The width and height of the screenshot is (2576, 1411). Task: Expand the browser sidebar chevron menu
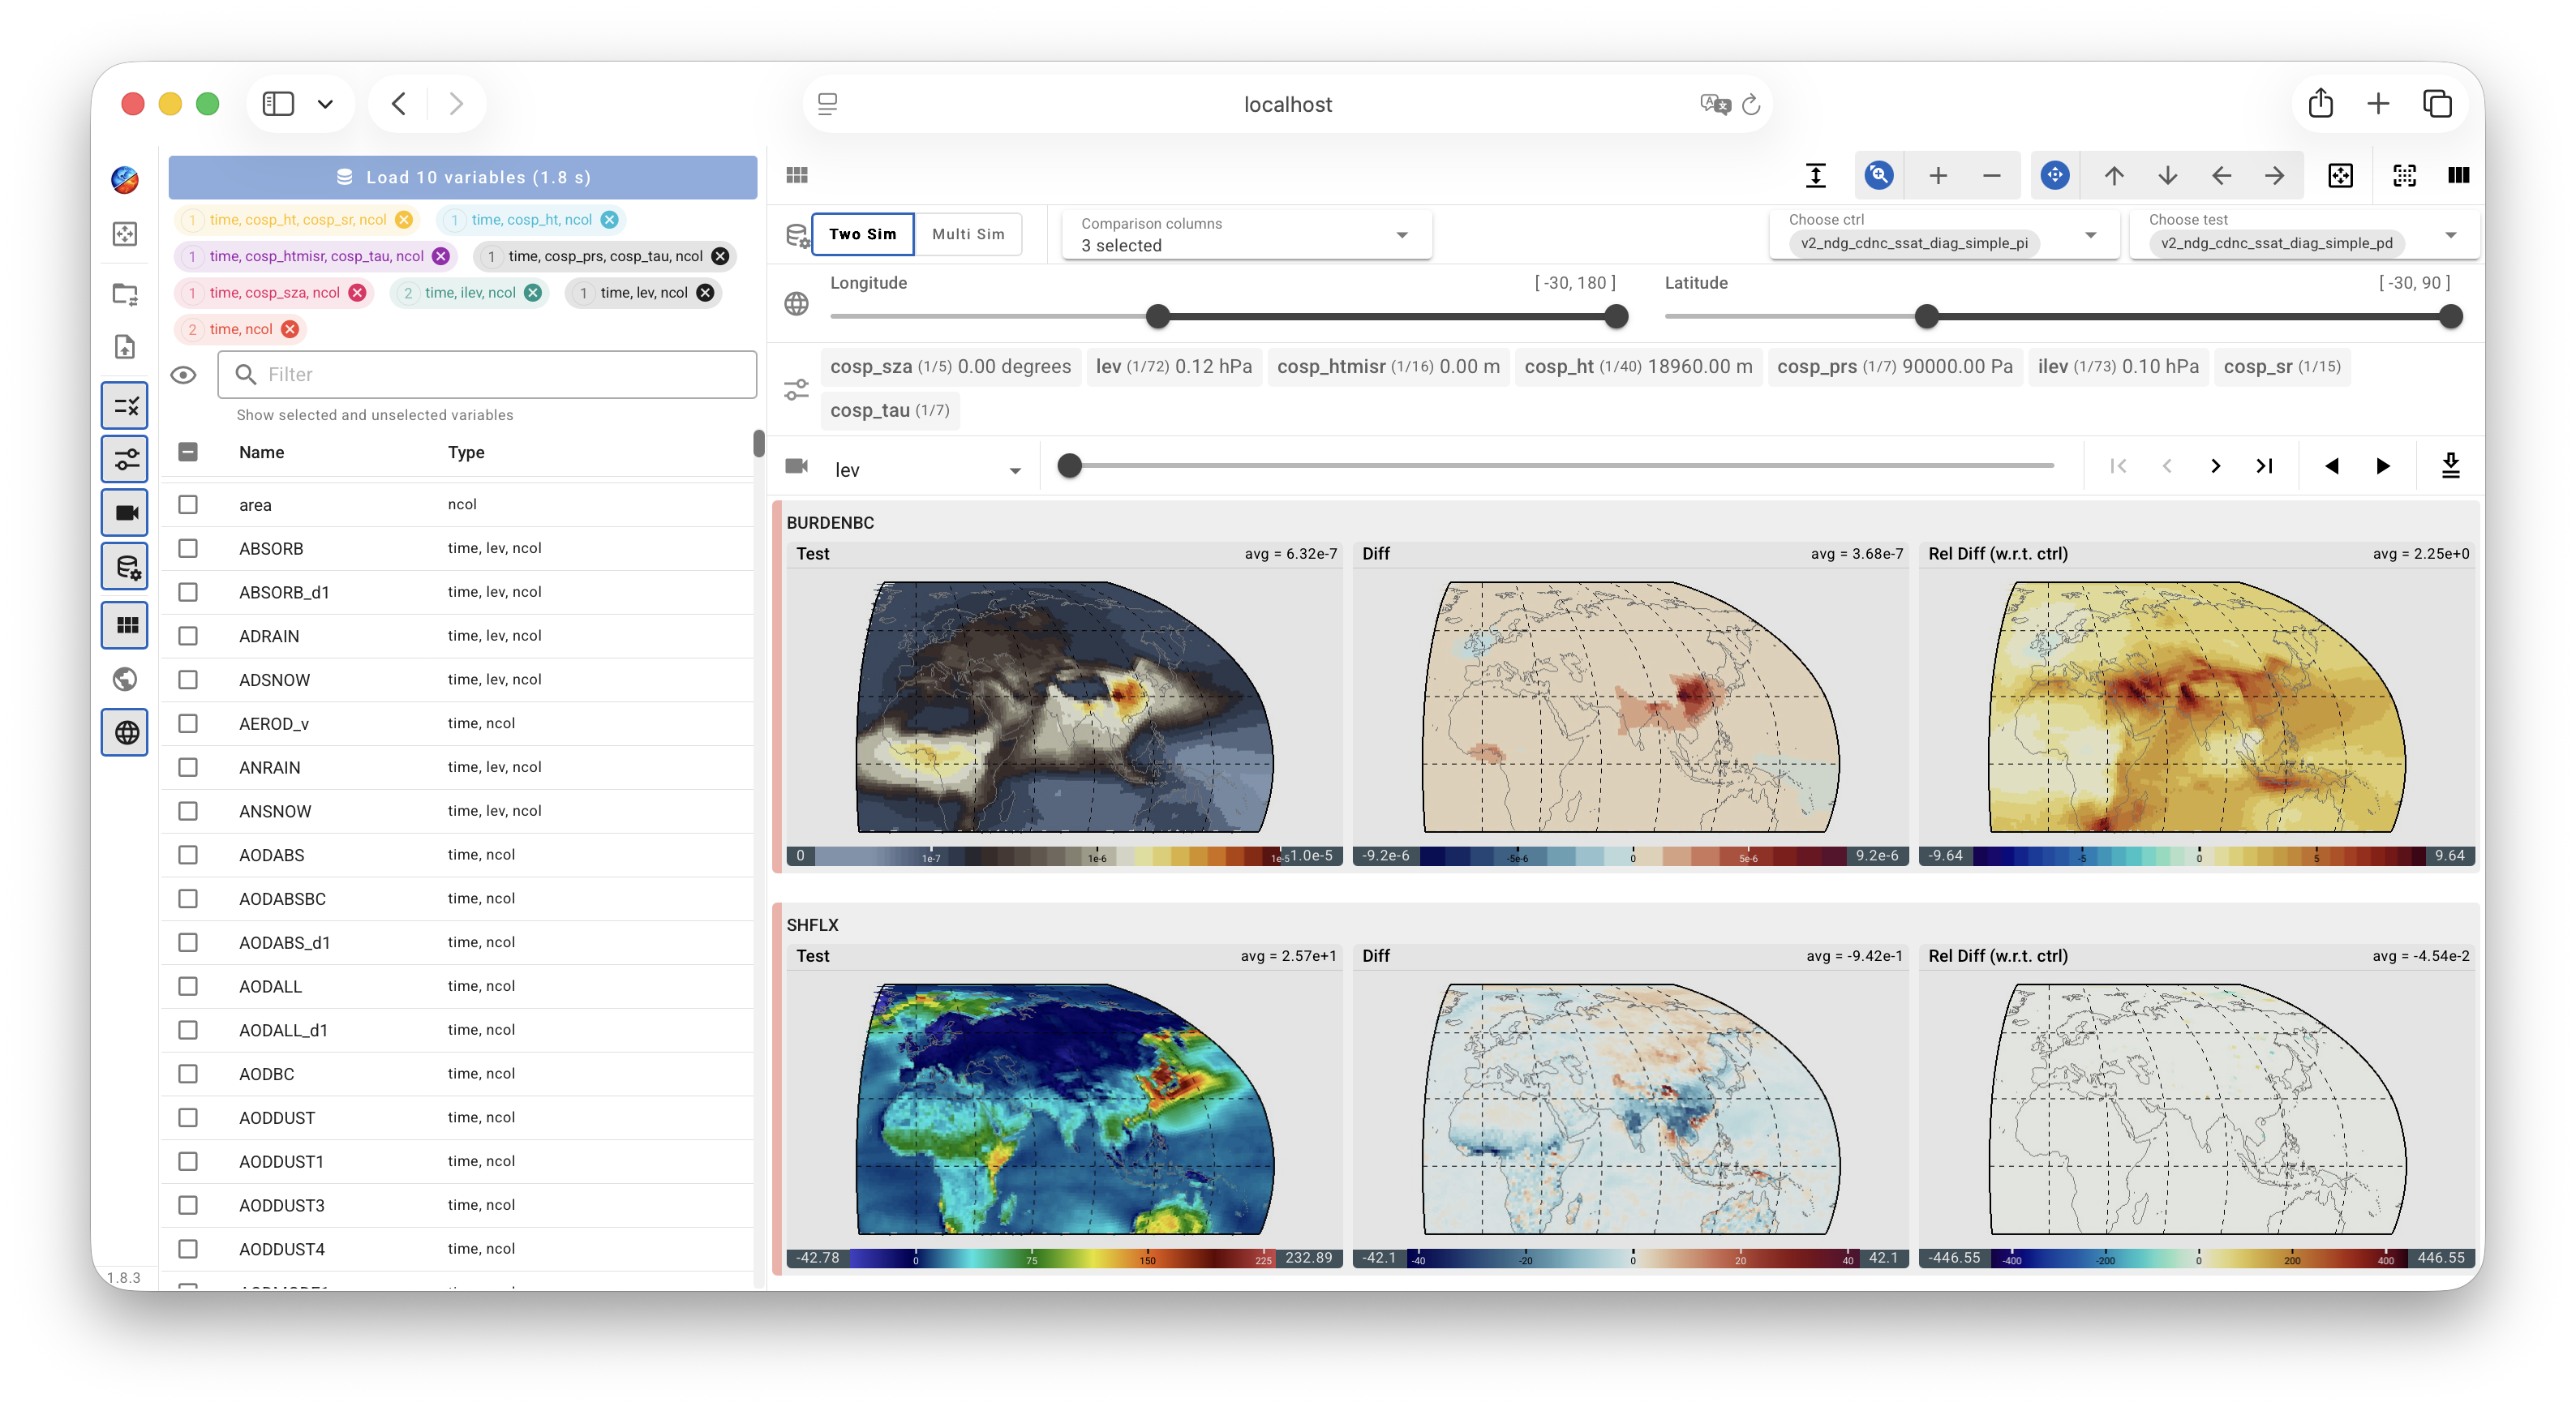(325, 104)
